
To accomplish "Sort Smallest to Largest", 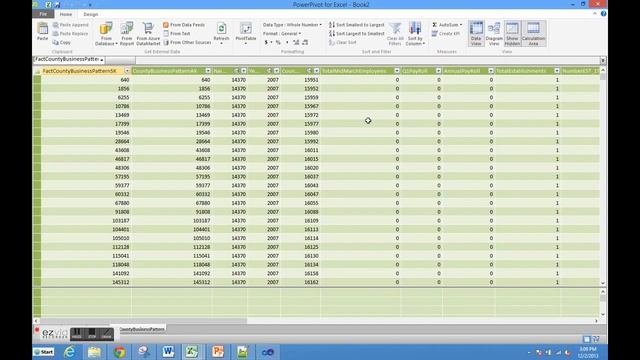I will coord(356,25).
